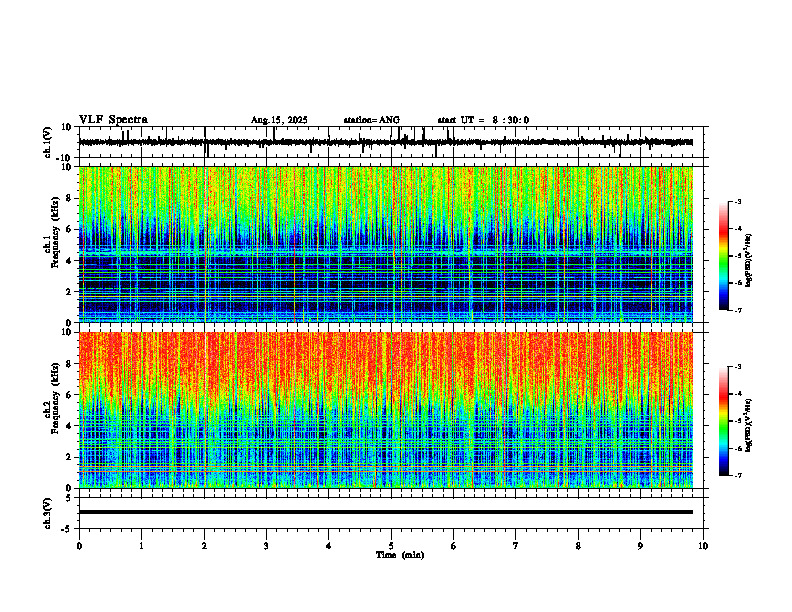Viewport: 792px width, 612px height.
Task: Click the ch.1 spectrogram color scale bar
Action: [x=723, y=256]
